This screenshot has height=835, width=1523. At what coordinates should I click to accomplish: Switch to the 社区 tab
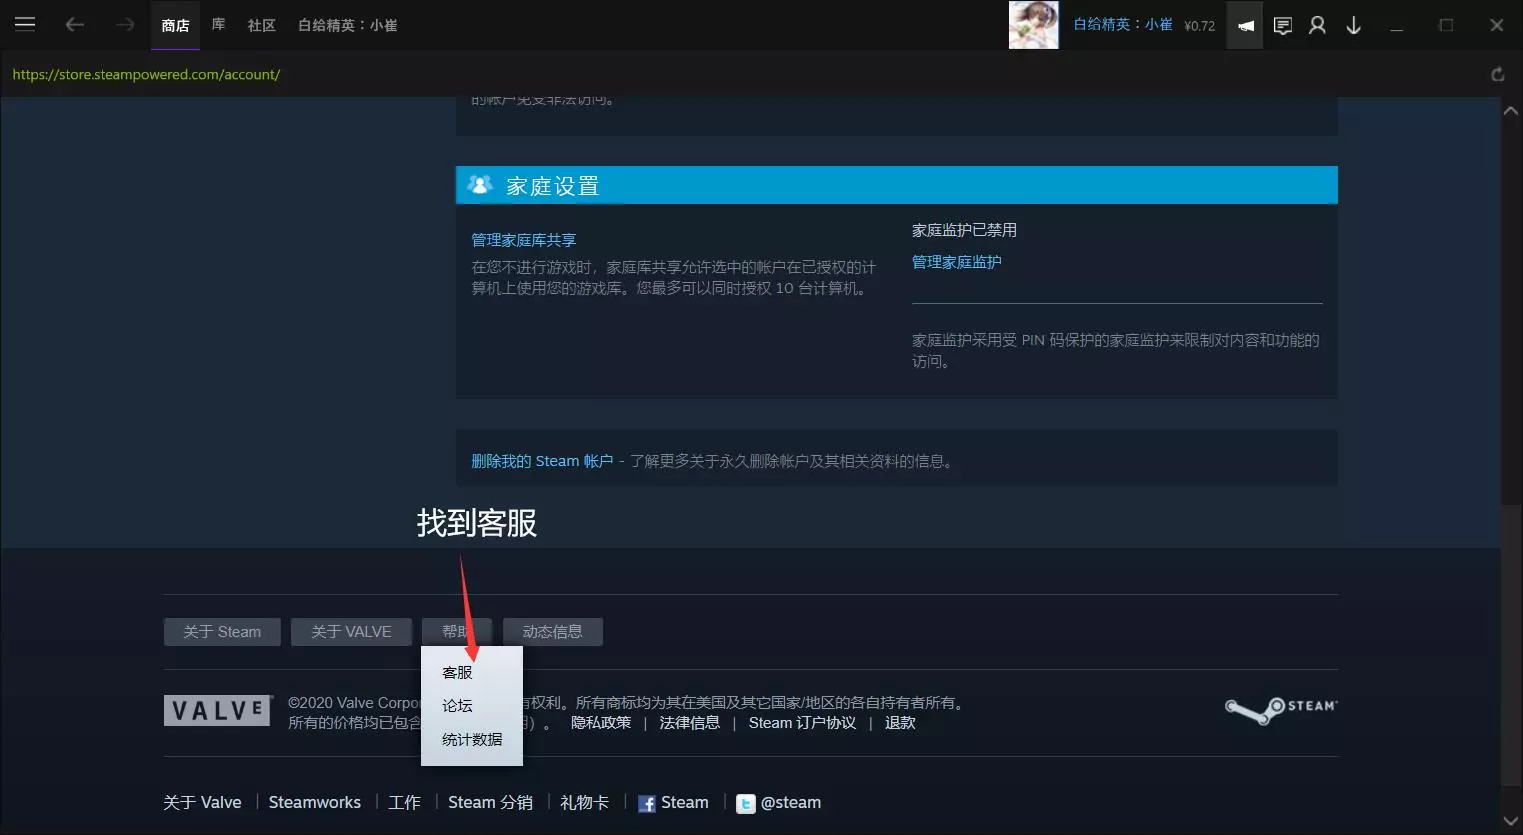pyautogui.click(x=262, y=25)
